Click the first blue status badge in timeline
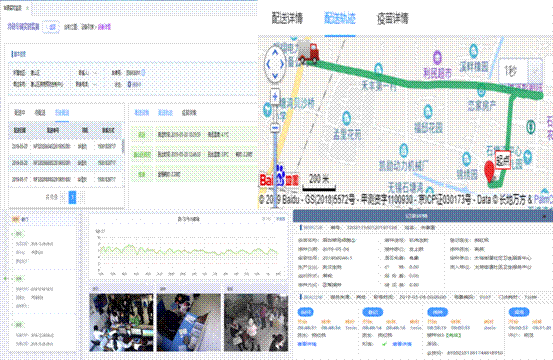 (x=305, y=312)
